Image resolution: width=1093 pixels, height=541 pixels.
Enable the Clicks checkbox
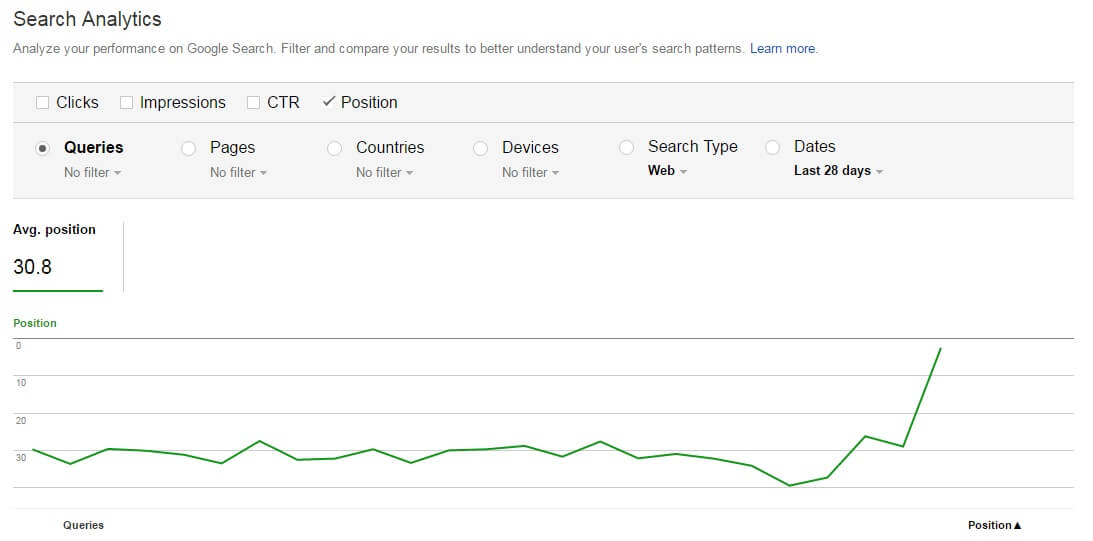[43, 102]
